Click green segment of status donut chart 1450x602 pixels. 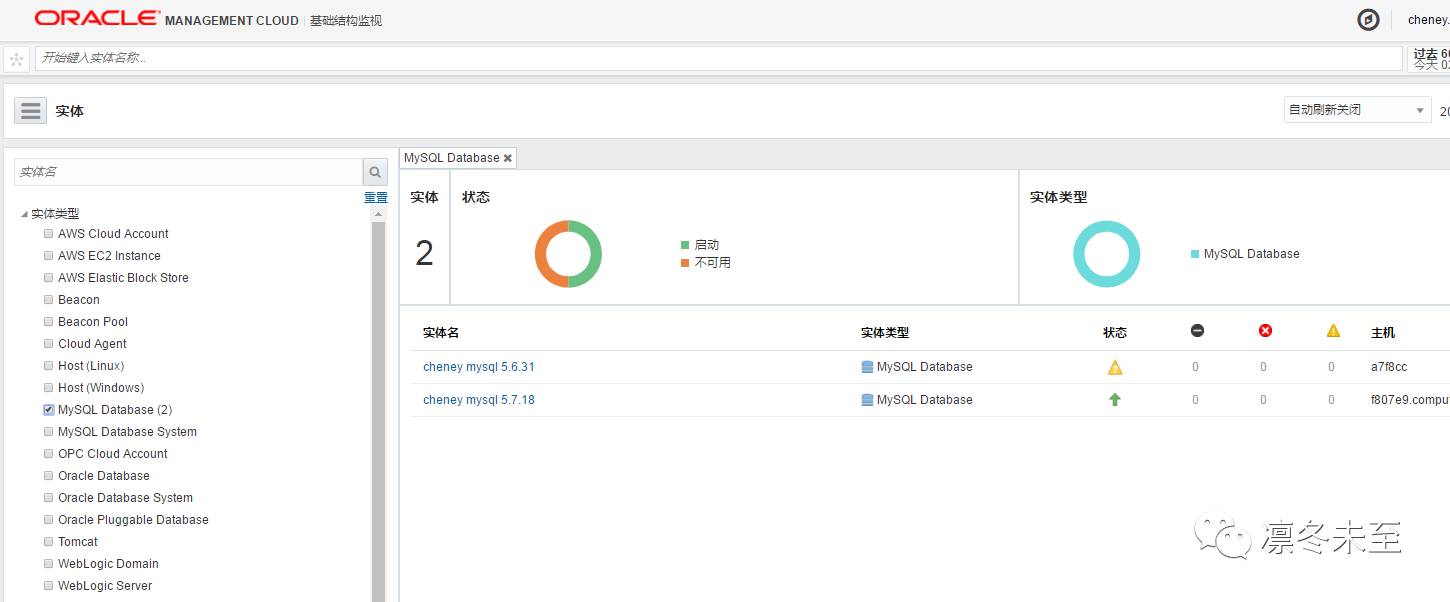point(596,254)
